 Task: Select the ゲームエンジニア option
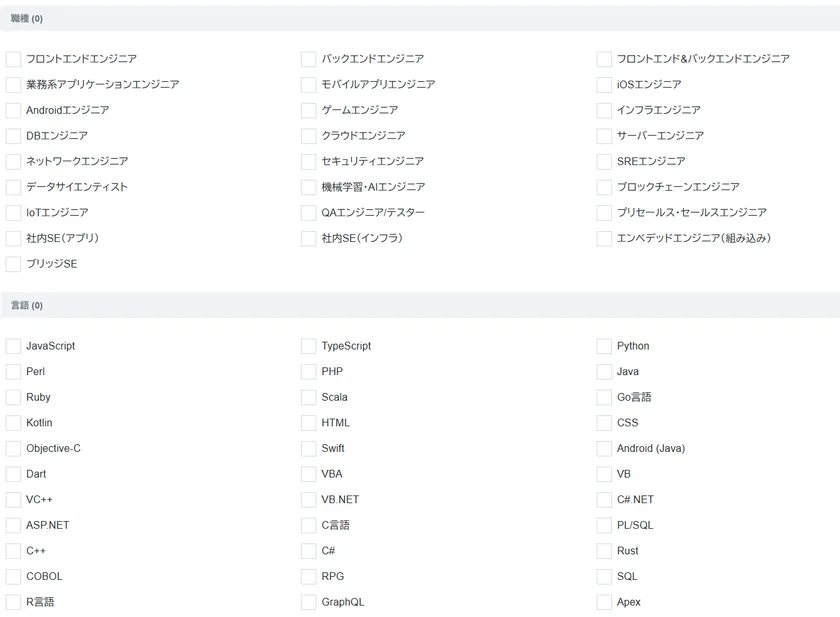click(x=308, y=110)
